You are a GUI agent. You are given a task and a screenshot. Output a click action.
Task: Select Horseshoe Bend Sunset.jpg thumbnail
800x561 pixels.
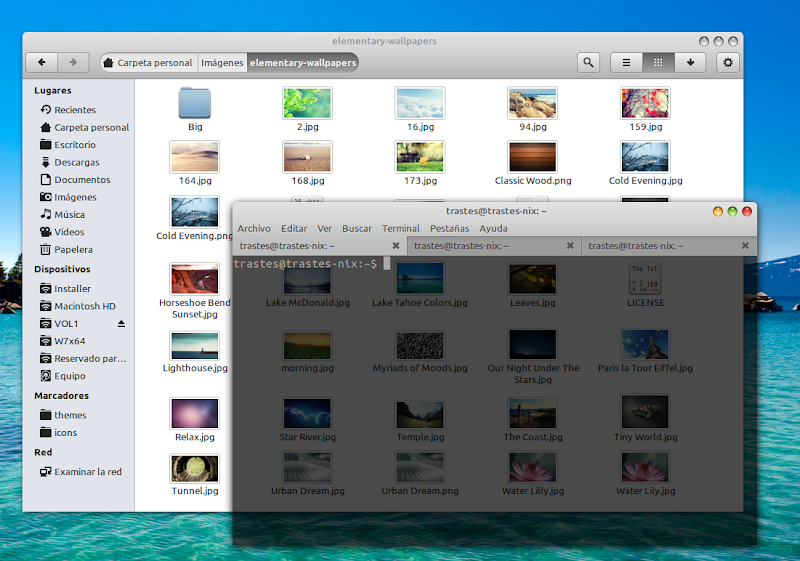(x=194, y=279)
